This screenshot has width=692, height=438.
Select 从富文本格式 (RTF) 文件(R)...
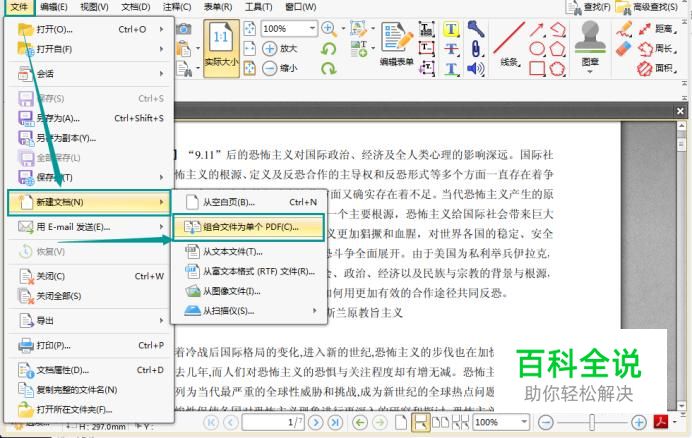coord(249,271)
